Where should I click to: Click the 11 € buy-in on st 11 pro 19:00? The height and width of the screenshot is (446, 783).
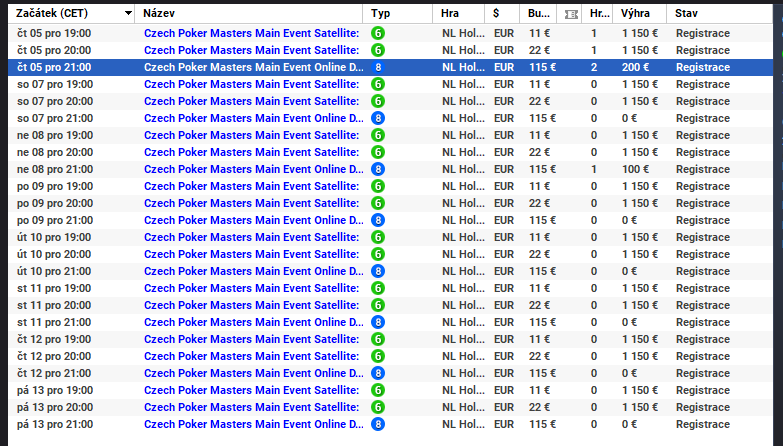(x=539, y=288)
